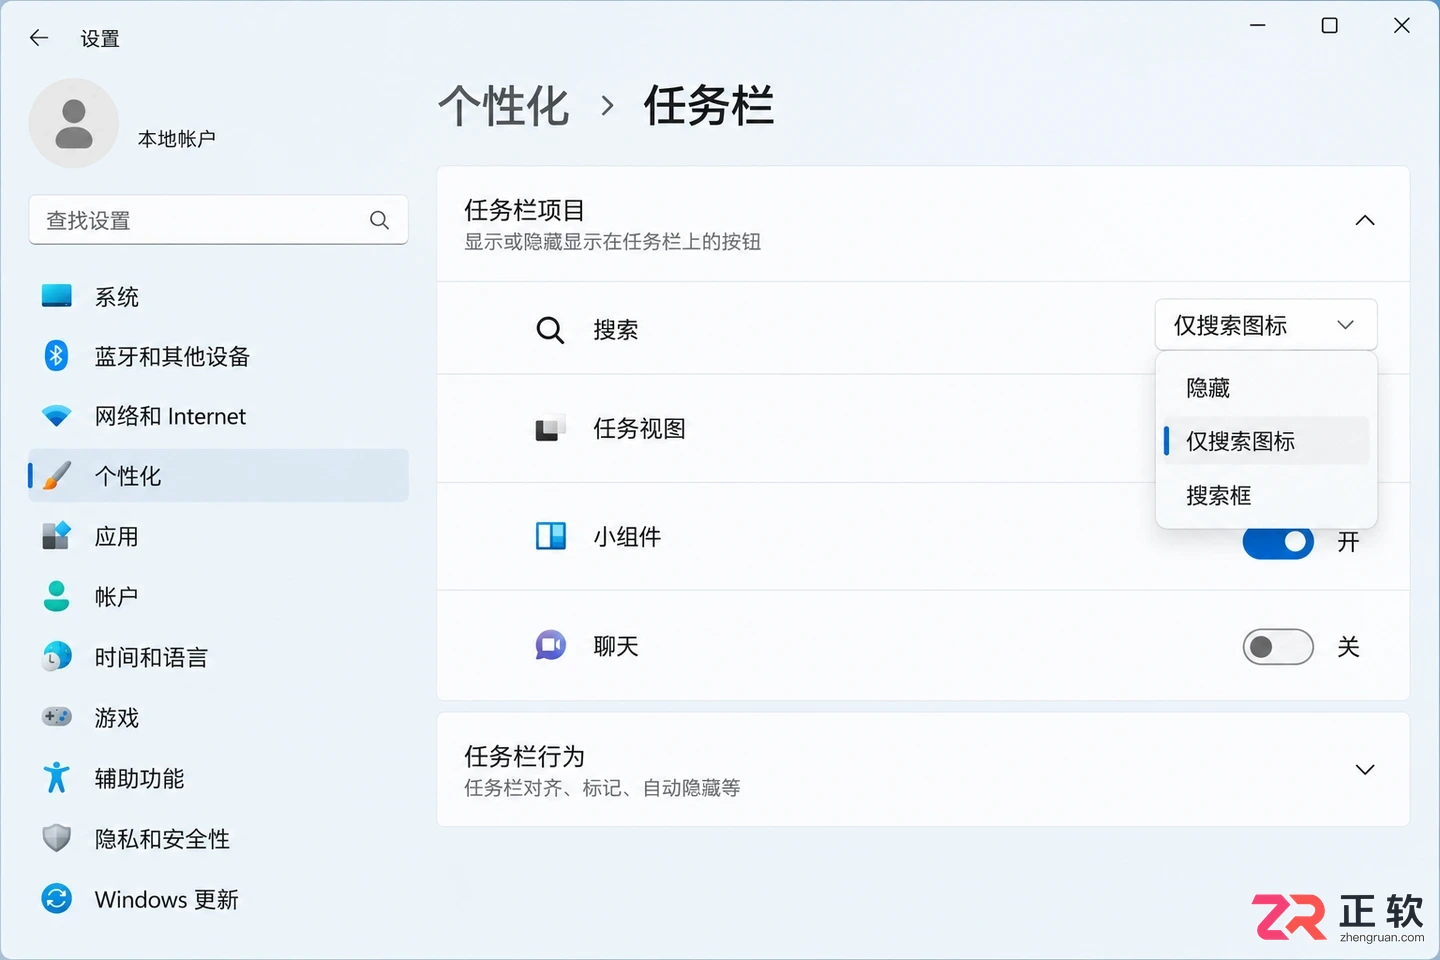The height and width of the screenshot is (960, 1440).
Task: Click the 小组件 widgets icon
Action: click(x=551, y=536)
